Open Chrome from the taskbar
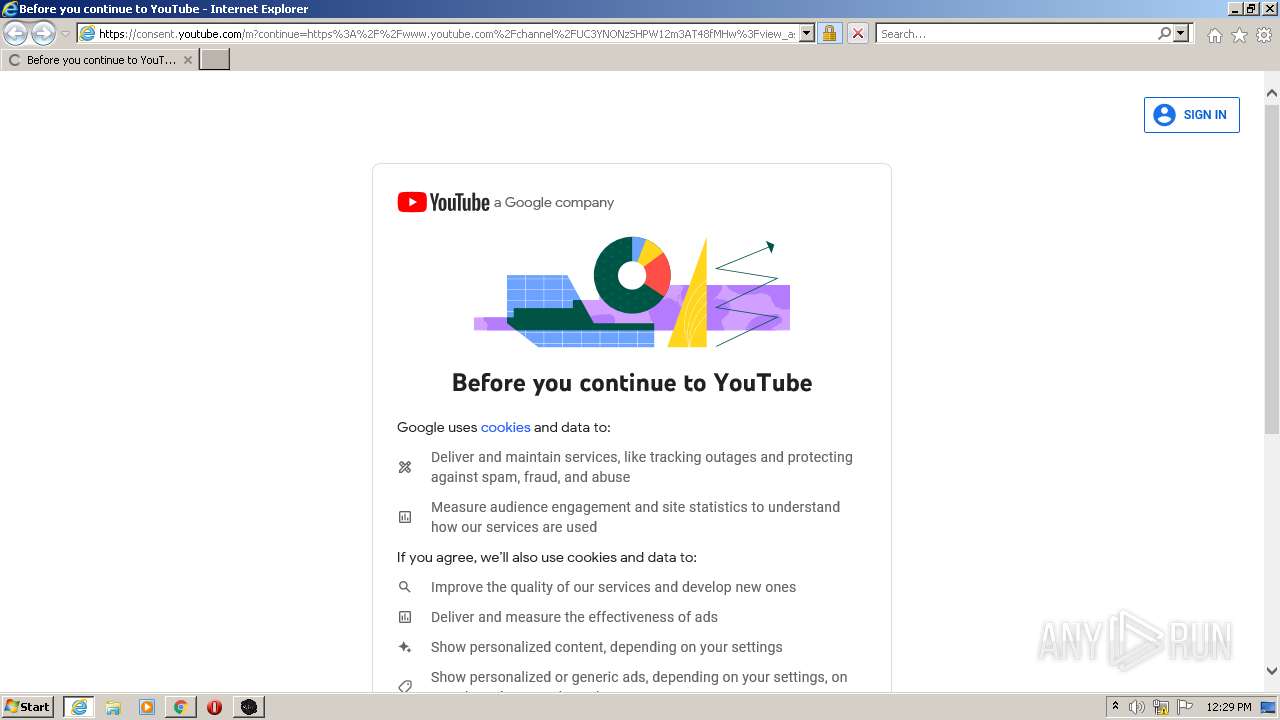Image resolution: width=1280 pixels, height=720 pixels. tap(181, 707)
